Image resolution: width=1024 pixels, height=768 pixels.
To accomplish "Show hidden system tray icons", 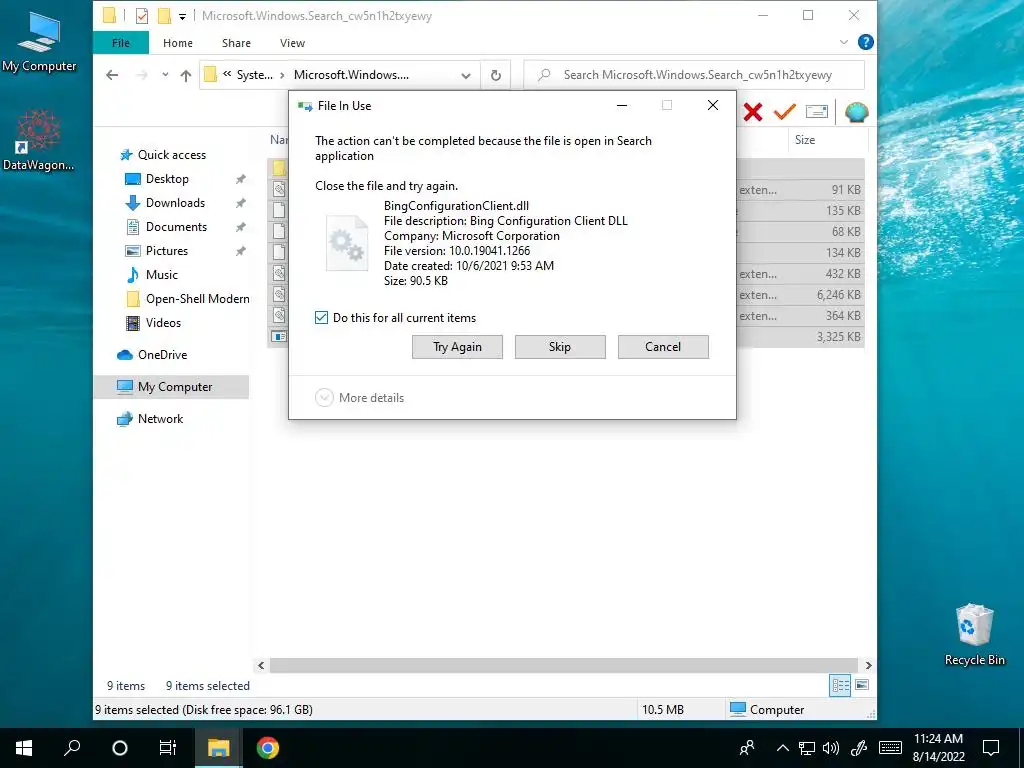I will [x=782, y=748].
